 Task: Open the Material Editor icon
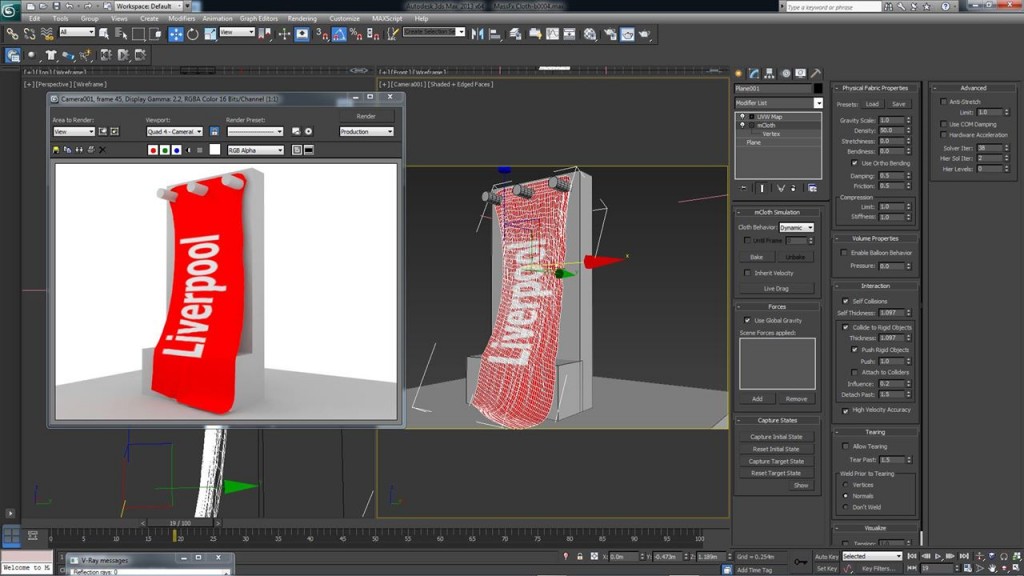[590, 34]
